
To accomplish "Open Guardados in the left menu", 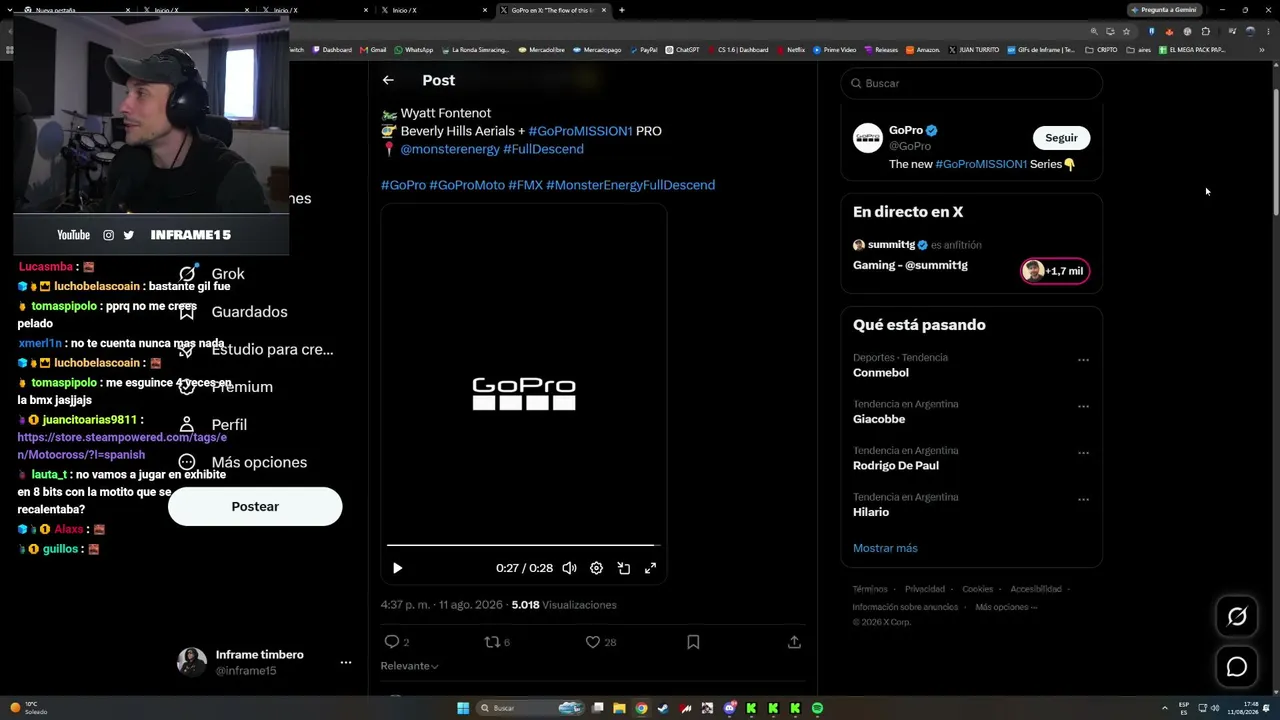I will pyautogui.click(x=233, y=312).
